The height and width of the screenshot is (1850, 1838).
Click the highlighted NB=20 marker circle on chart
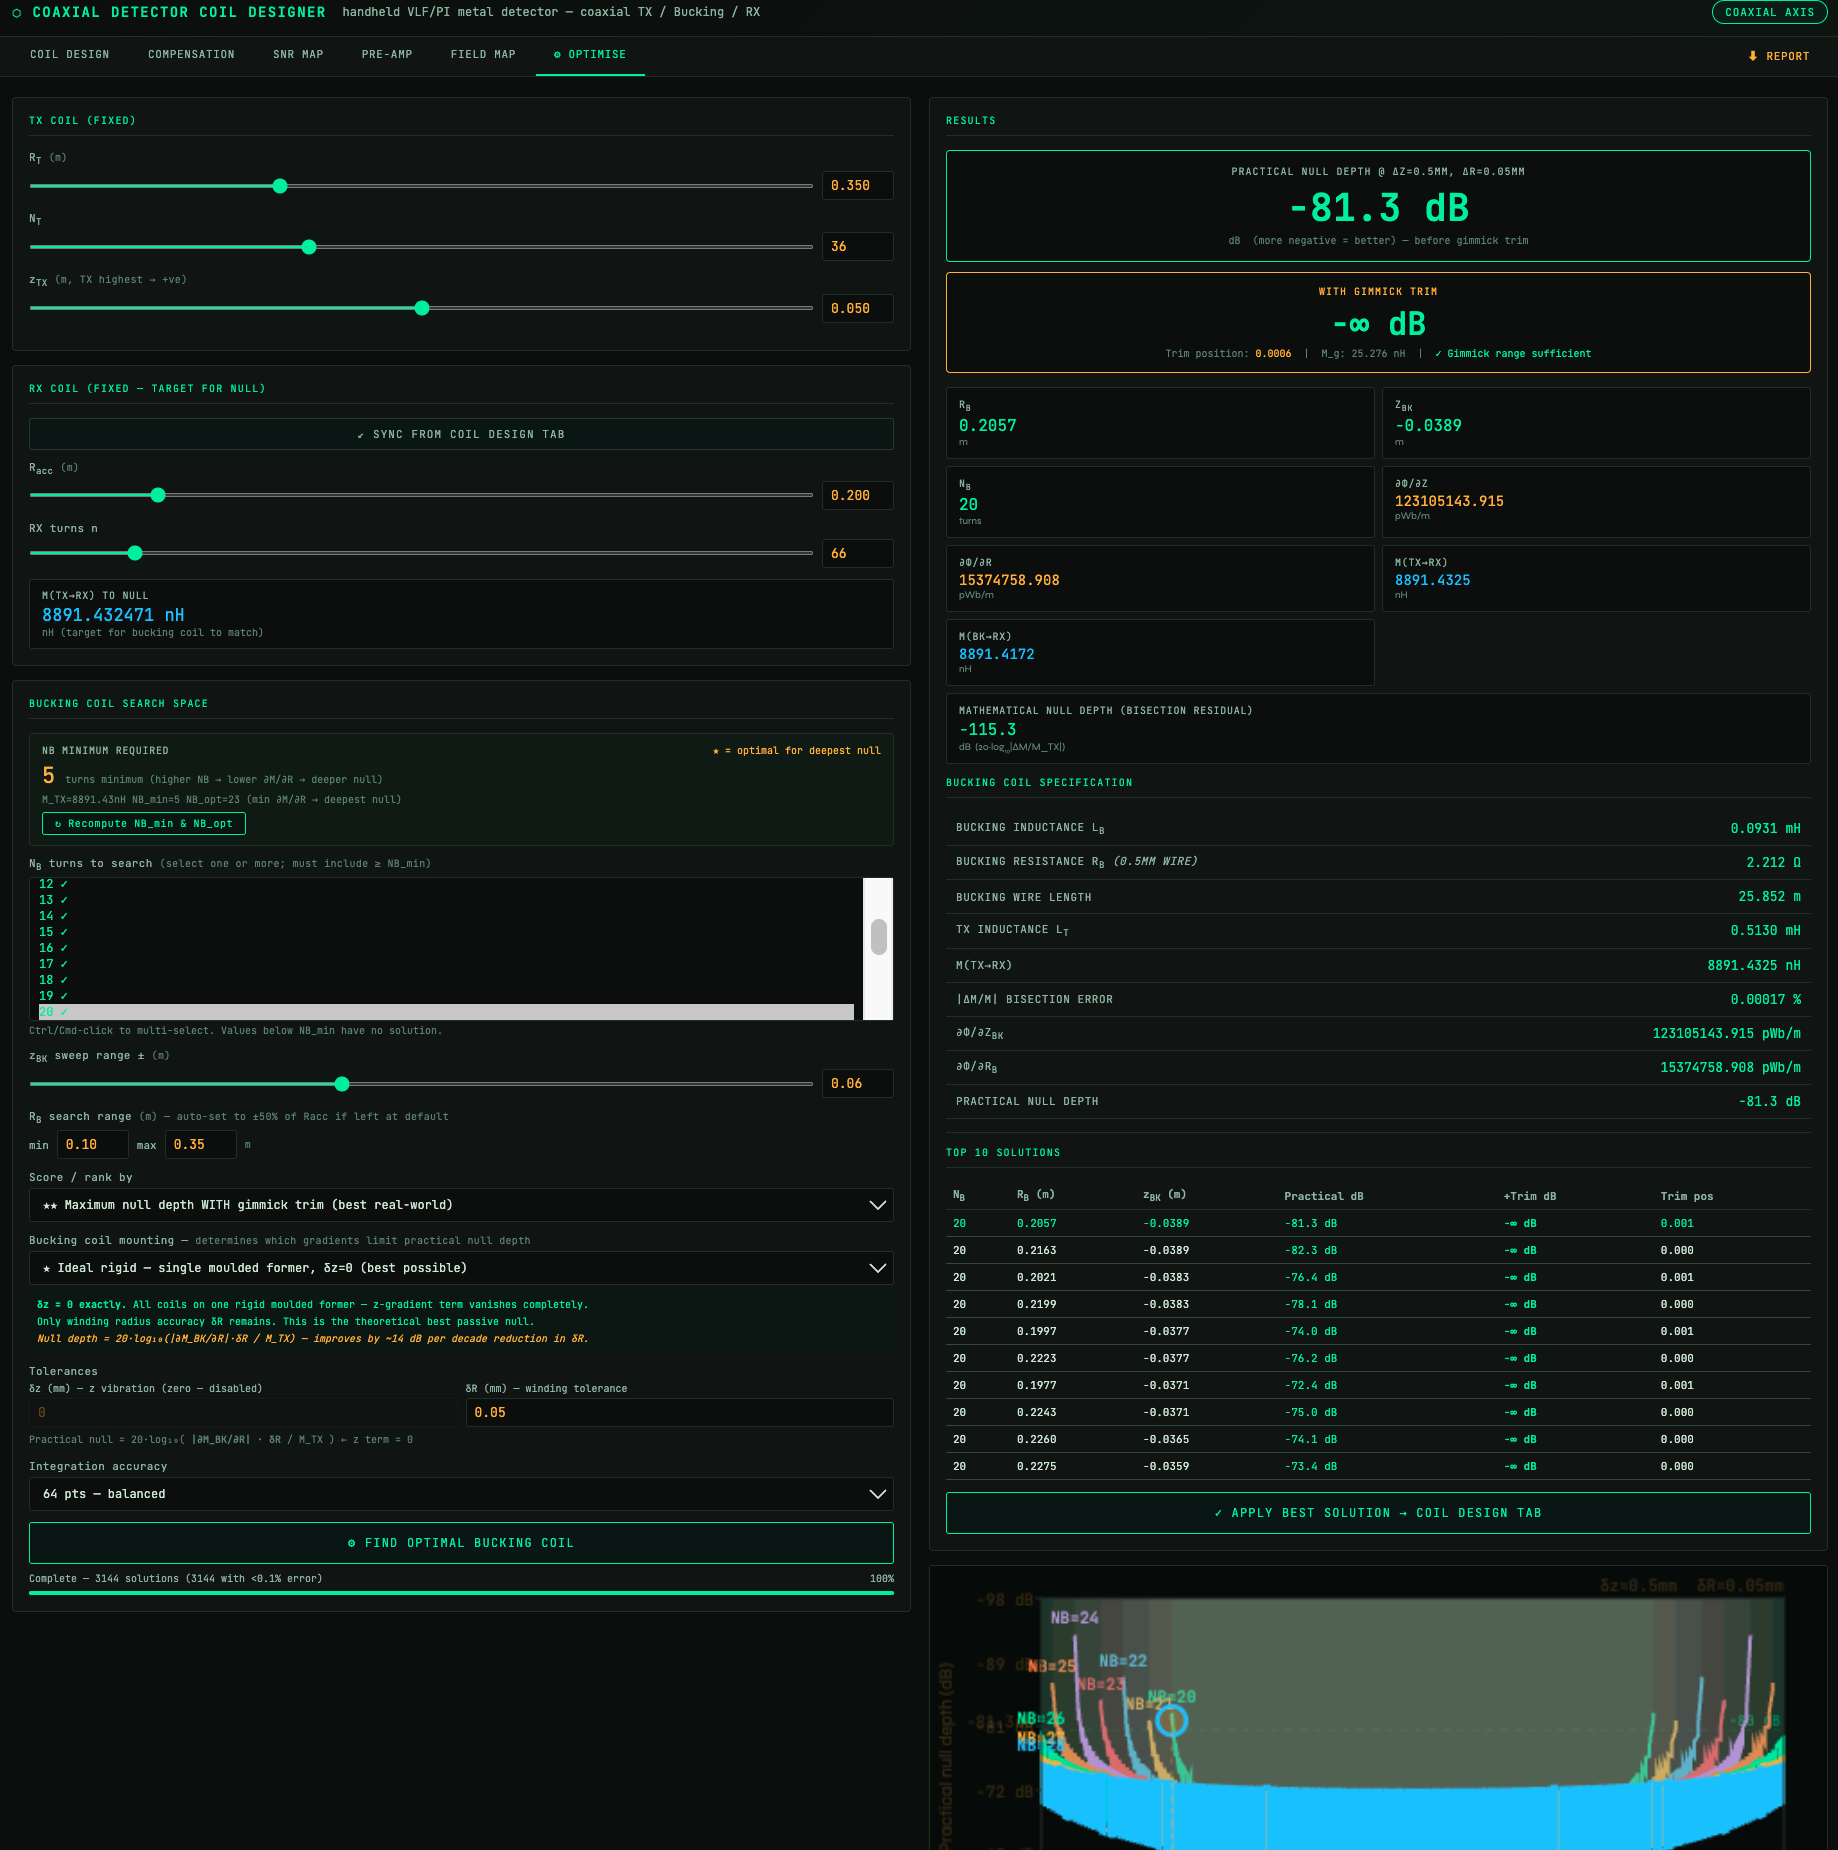(1171, 1721)
